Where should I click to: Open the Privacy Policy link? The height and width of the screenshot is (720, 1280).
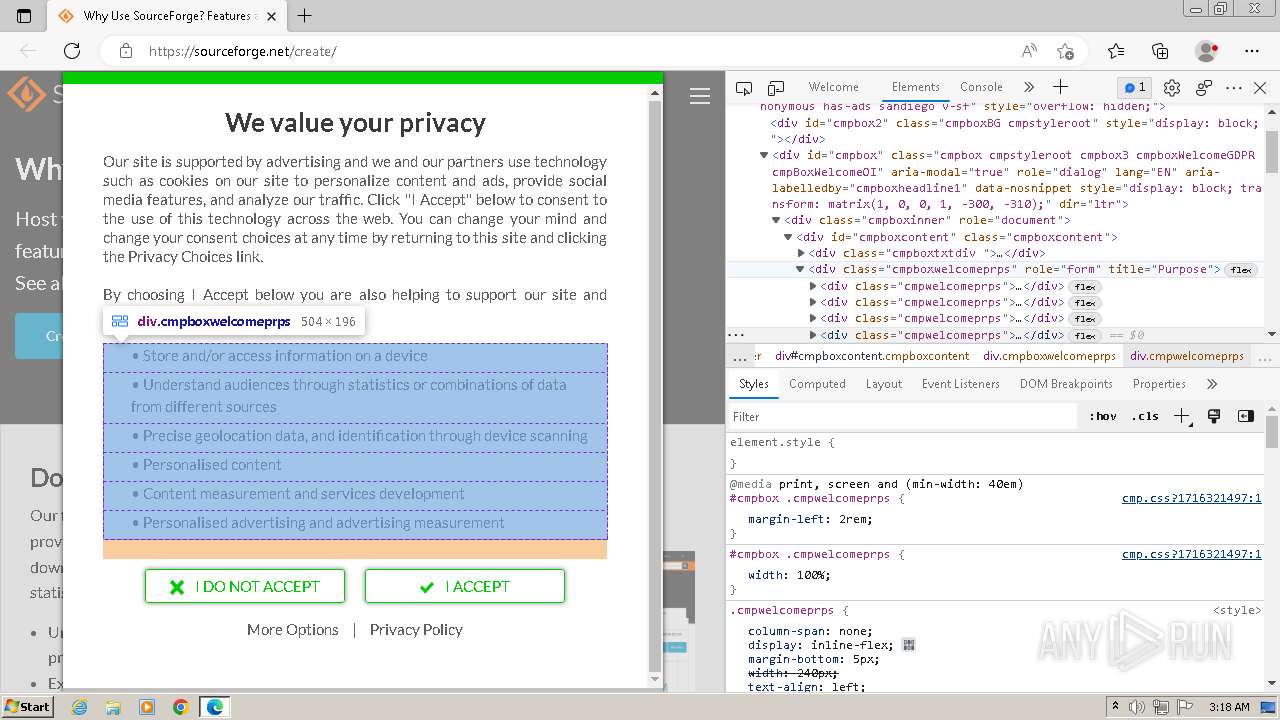pyautogui.click(x=416, y=629)
